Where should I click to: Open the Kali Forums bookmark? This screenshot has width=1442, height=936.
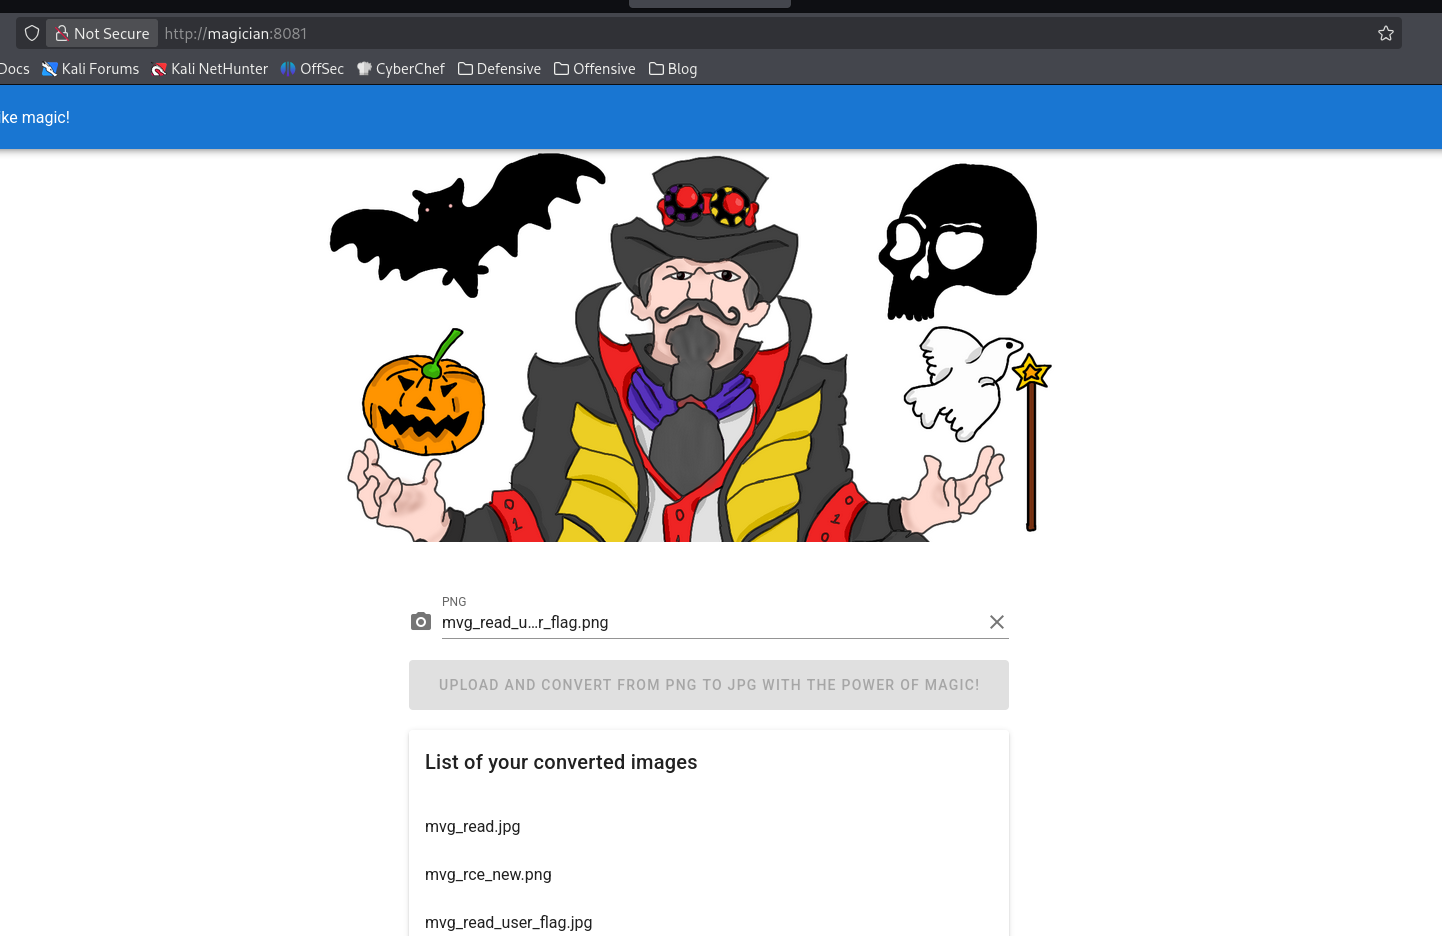(x=90, y=69)
